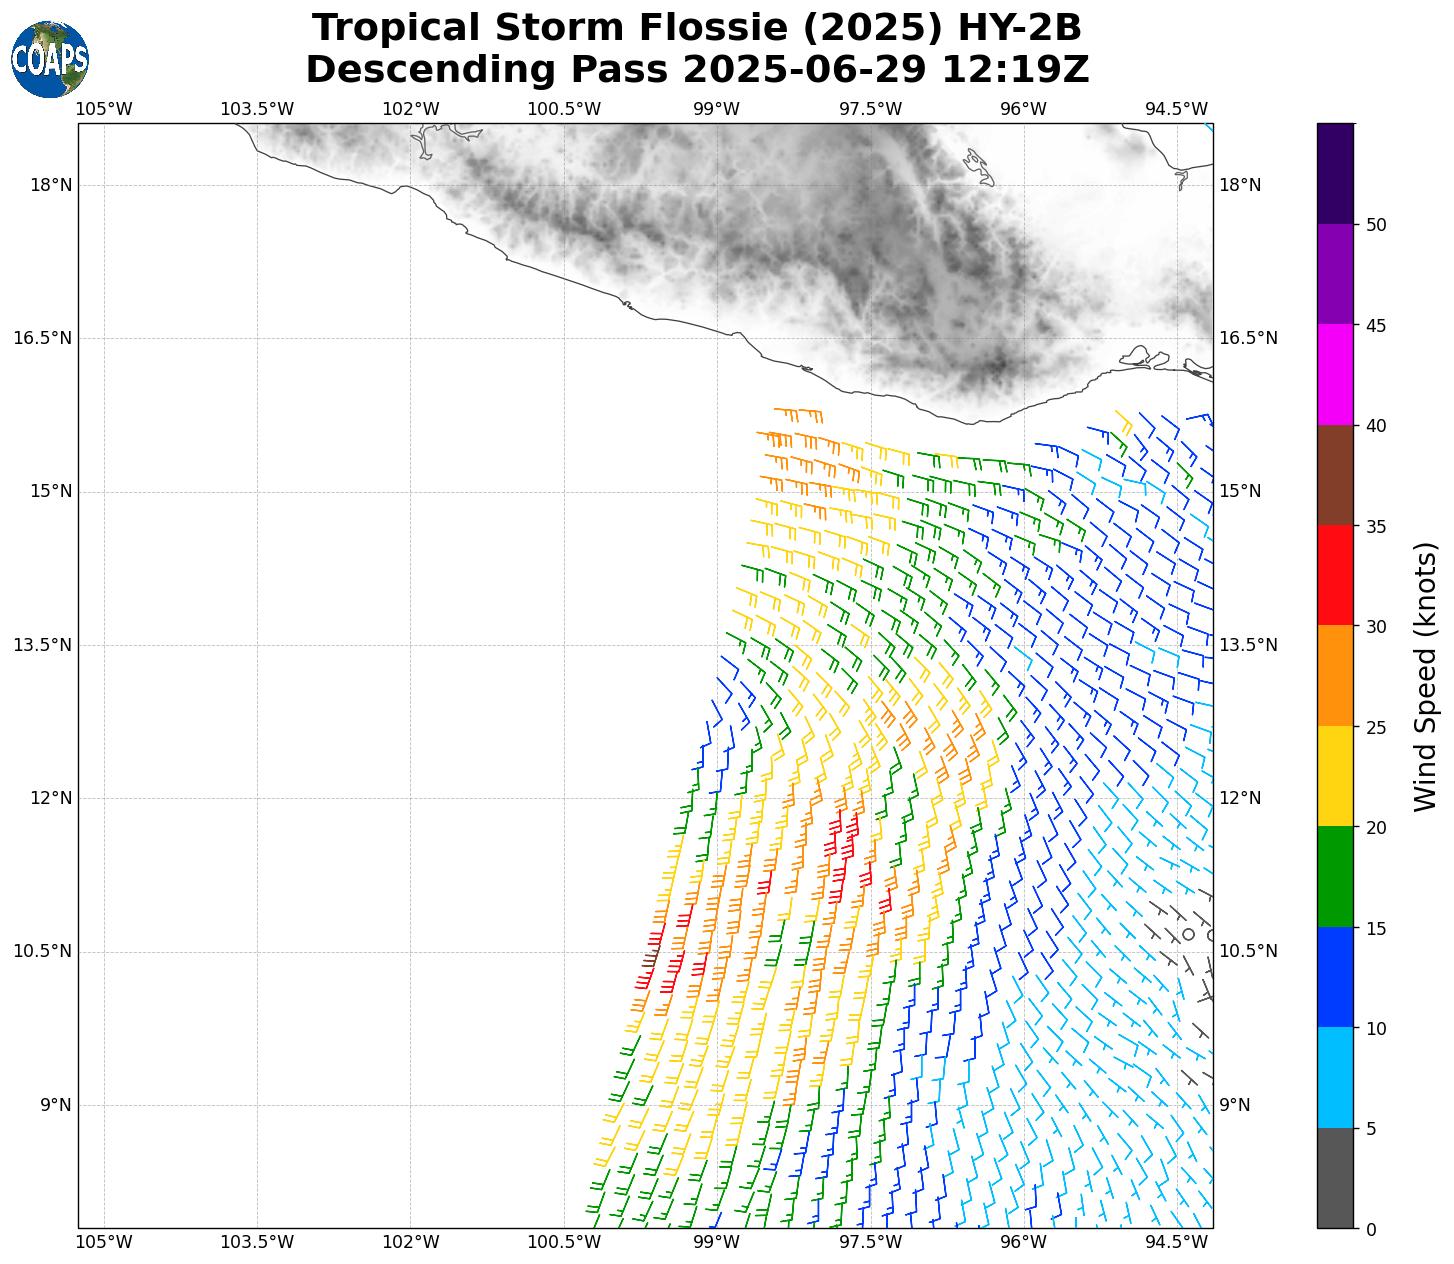
Task: Click the Tropical Storm Flossie title text
Action: [x=697, y=28]
